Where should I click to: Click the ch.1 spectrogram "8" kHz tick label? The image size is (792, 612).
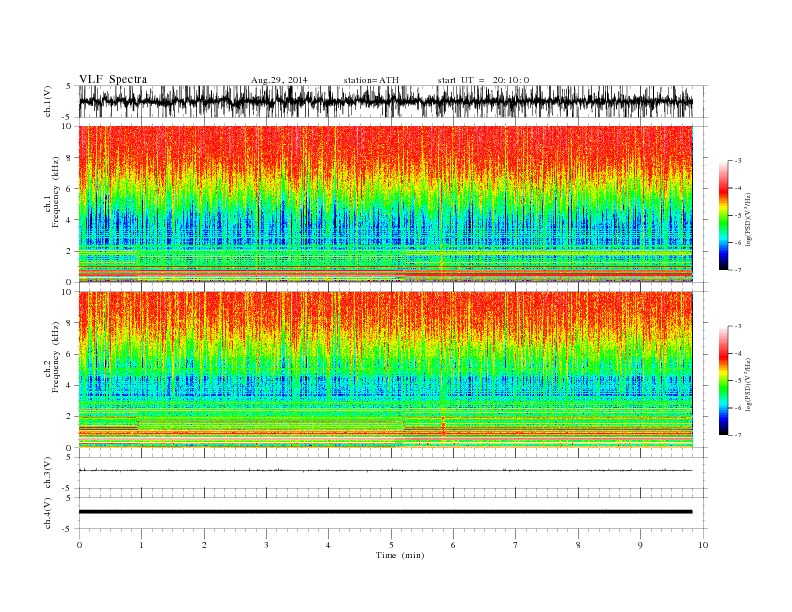click(x=70, y=158)
